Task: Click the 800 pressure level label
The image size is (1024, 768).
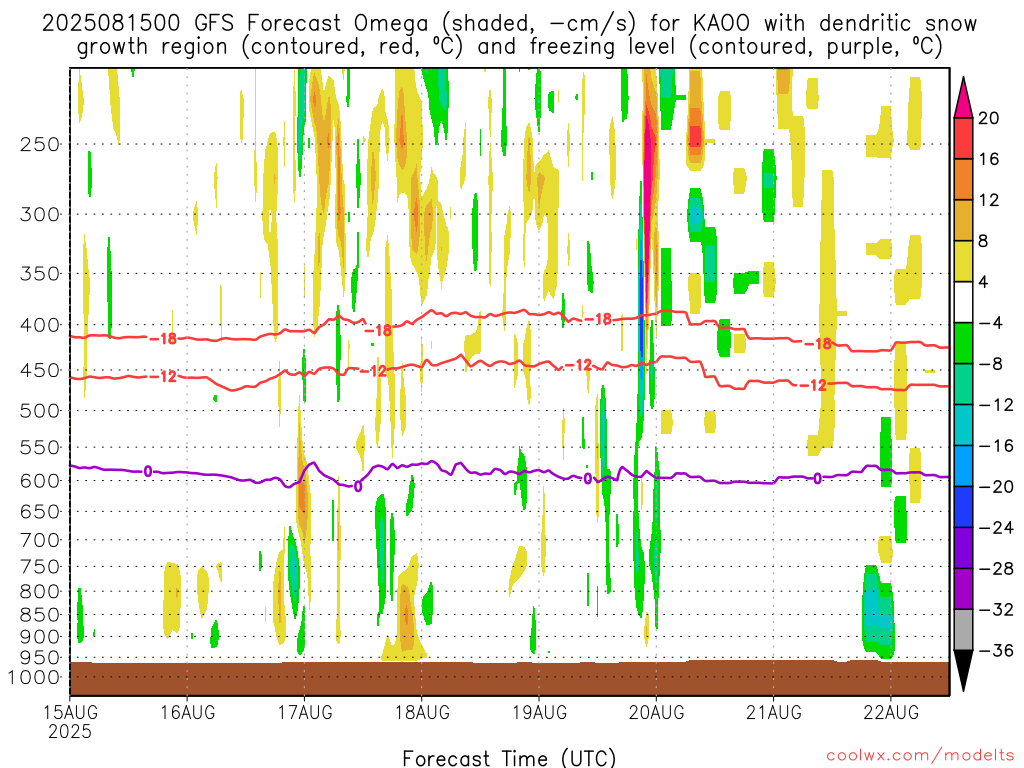Action: (40, 592)
